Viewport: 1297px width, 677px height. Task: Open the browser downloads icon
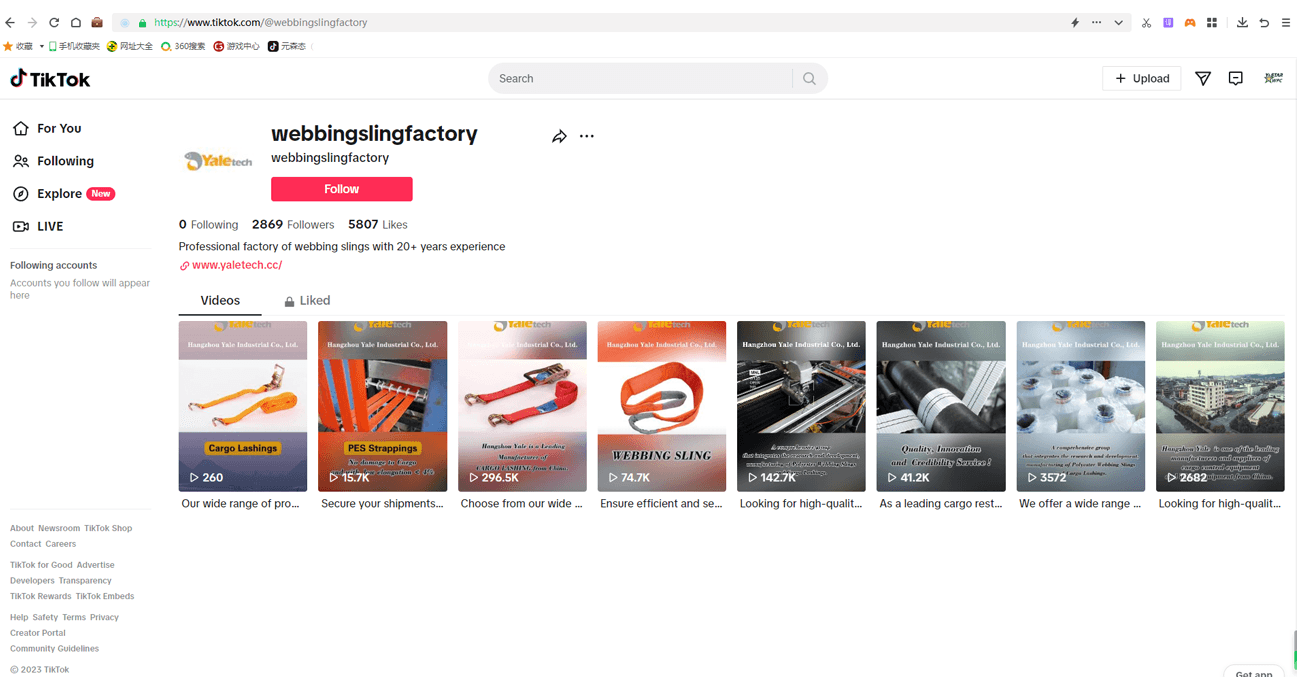[x=1242, y=22]
